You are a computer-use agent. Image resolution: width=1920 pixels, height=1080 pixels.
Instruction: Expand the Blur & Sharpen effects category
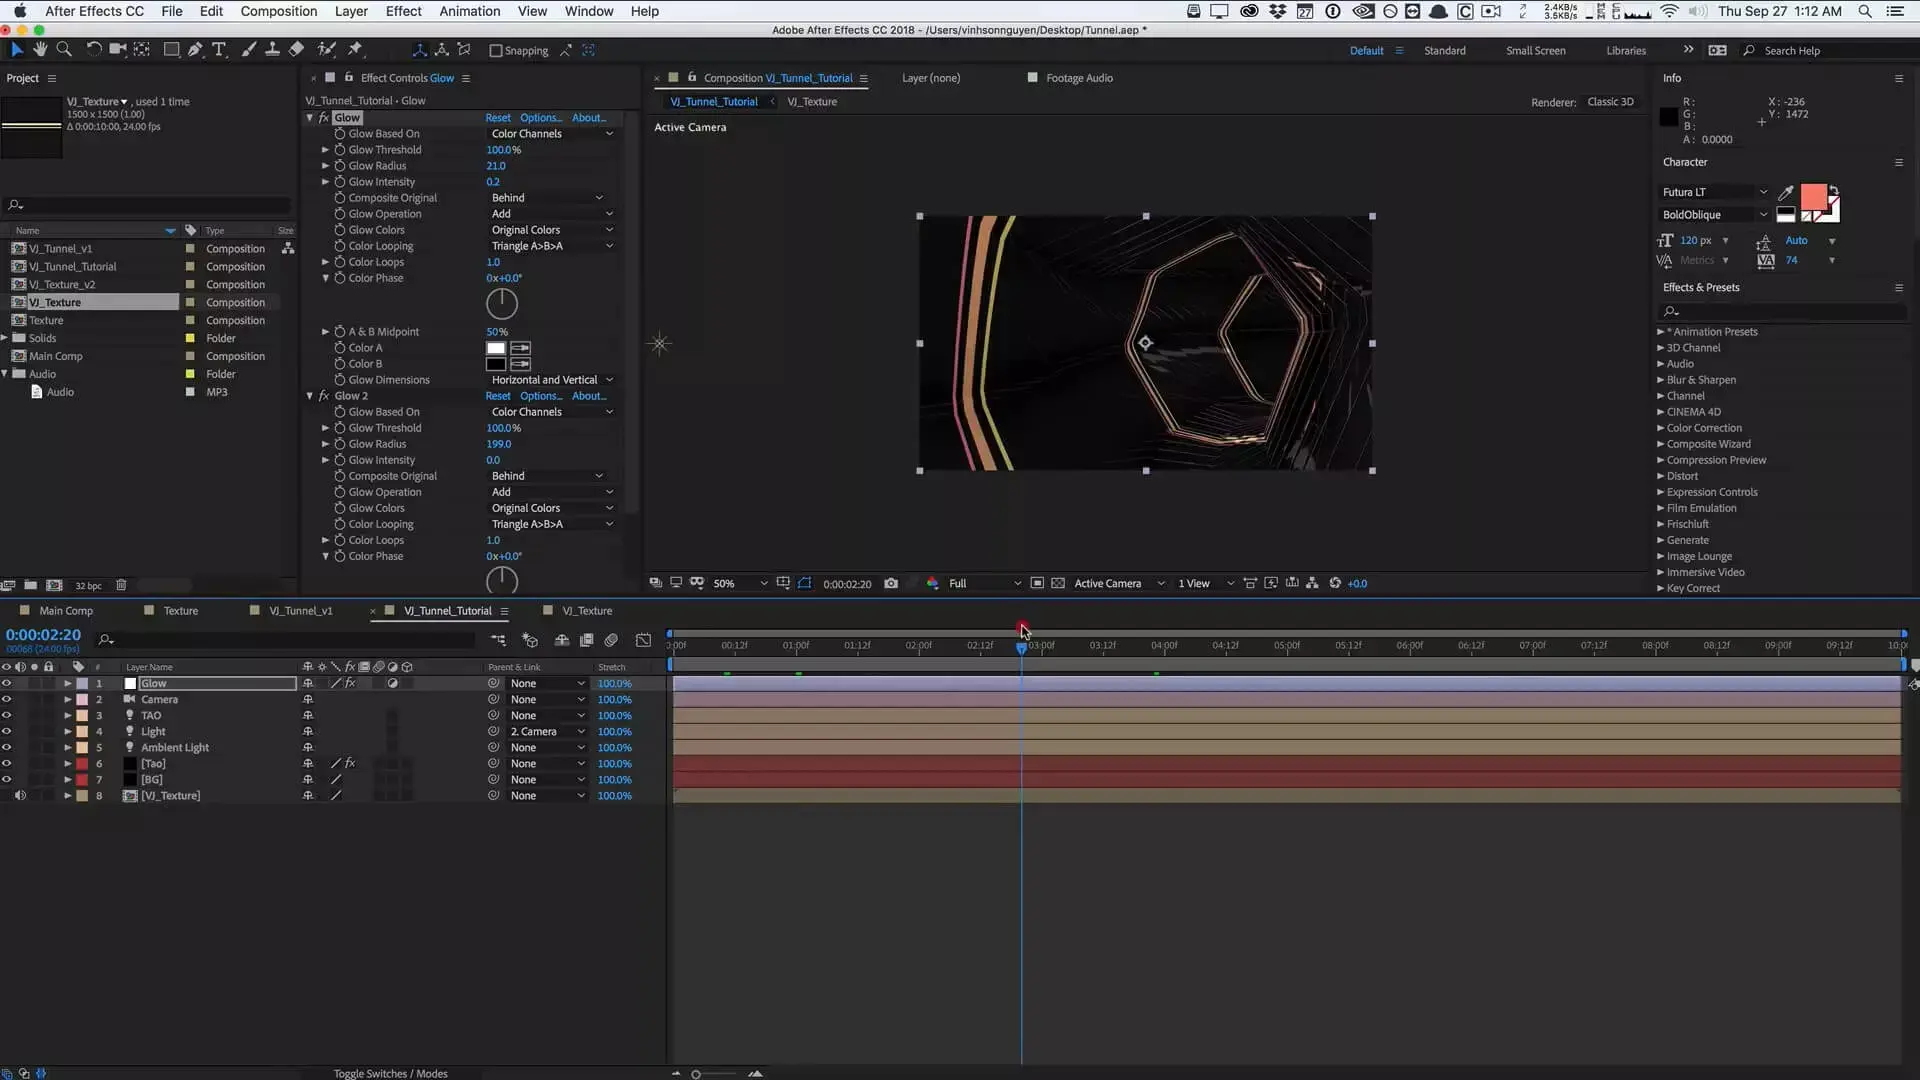(1661, 380)
